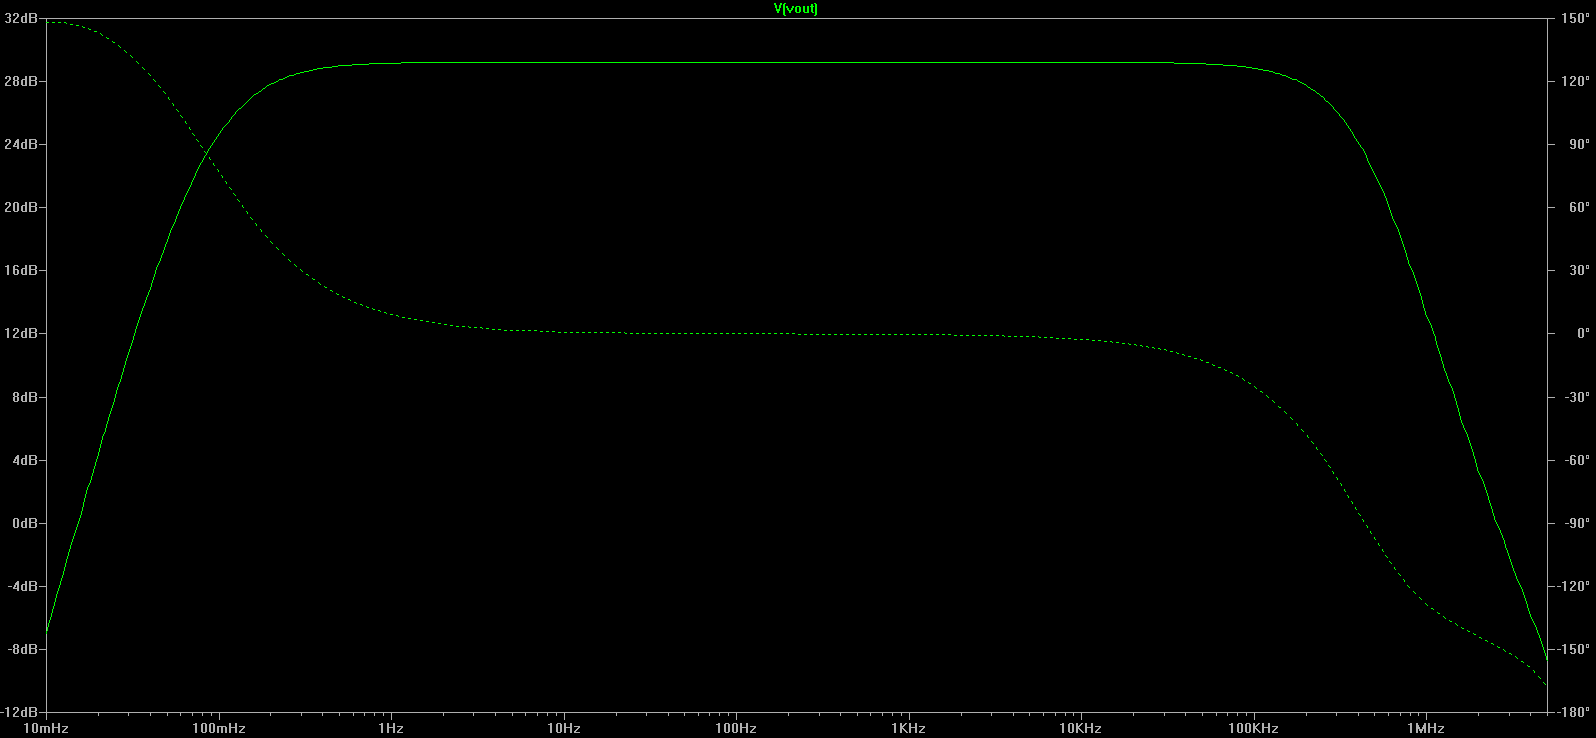Click the 100KHz frequency axis label
This screenshot has height=738, width=1596.
tap(1253, 728)
